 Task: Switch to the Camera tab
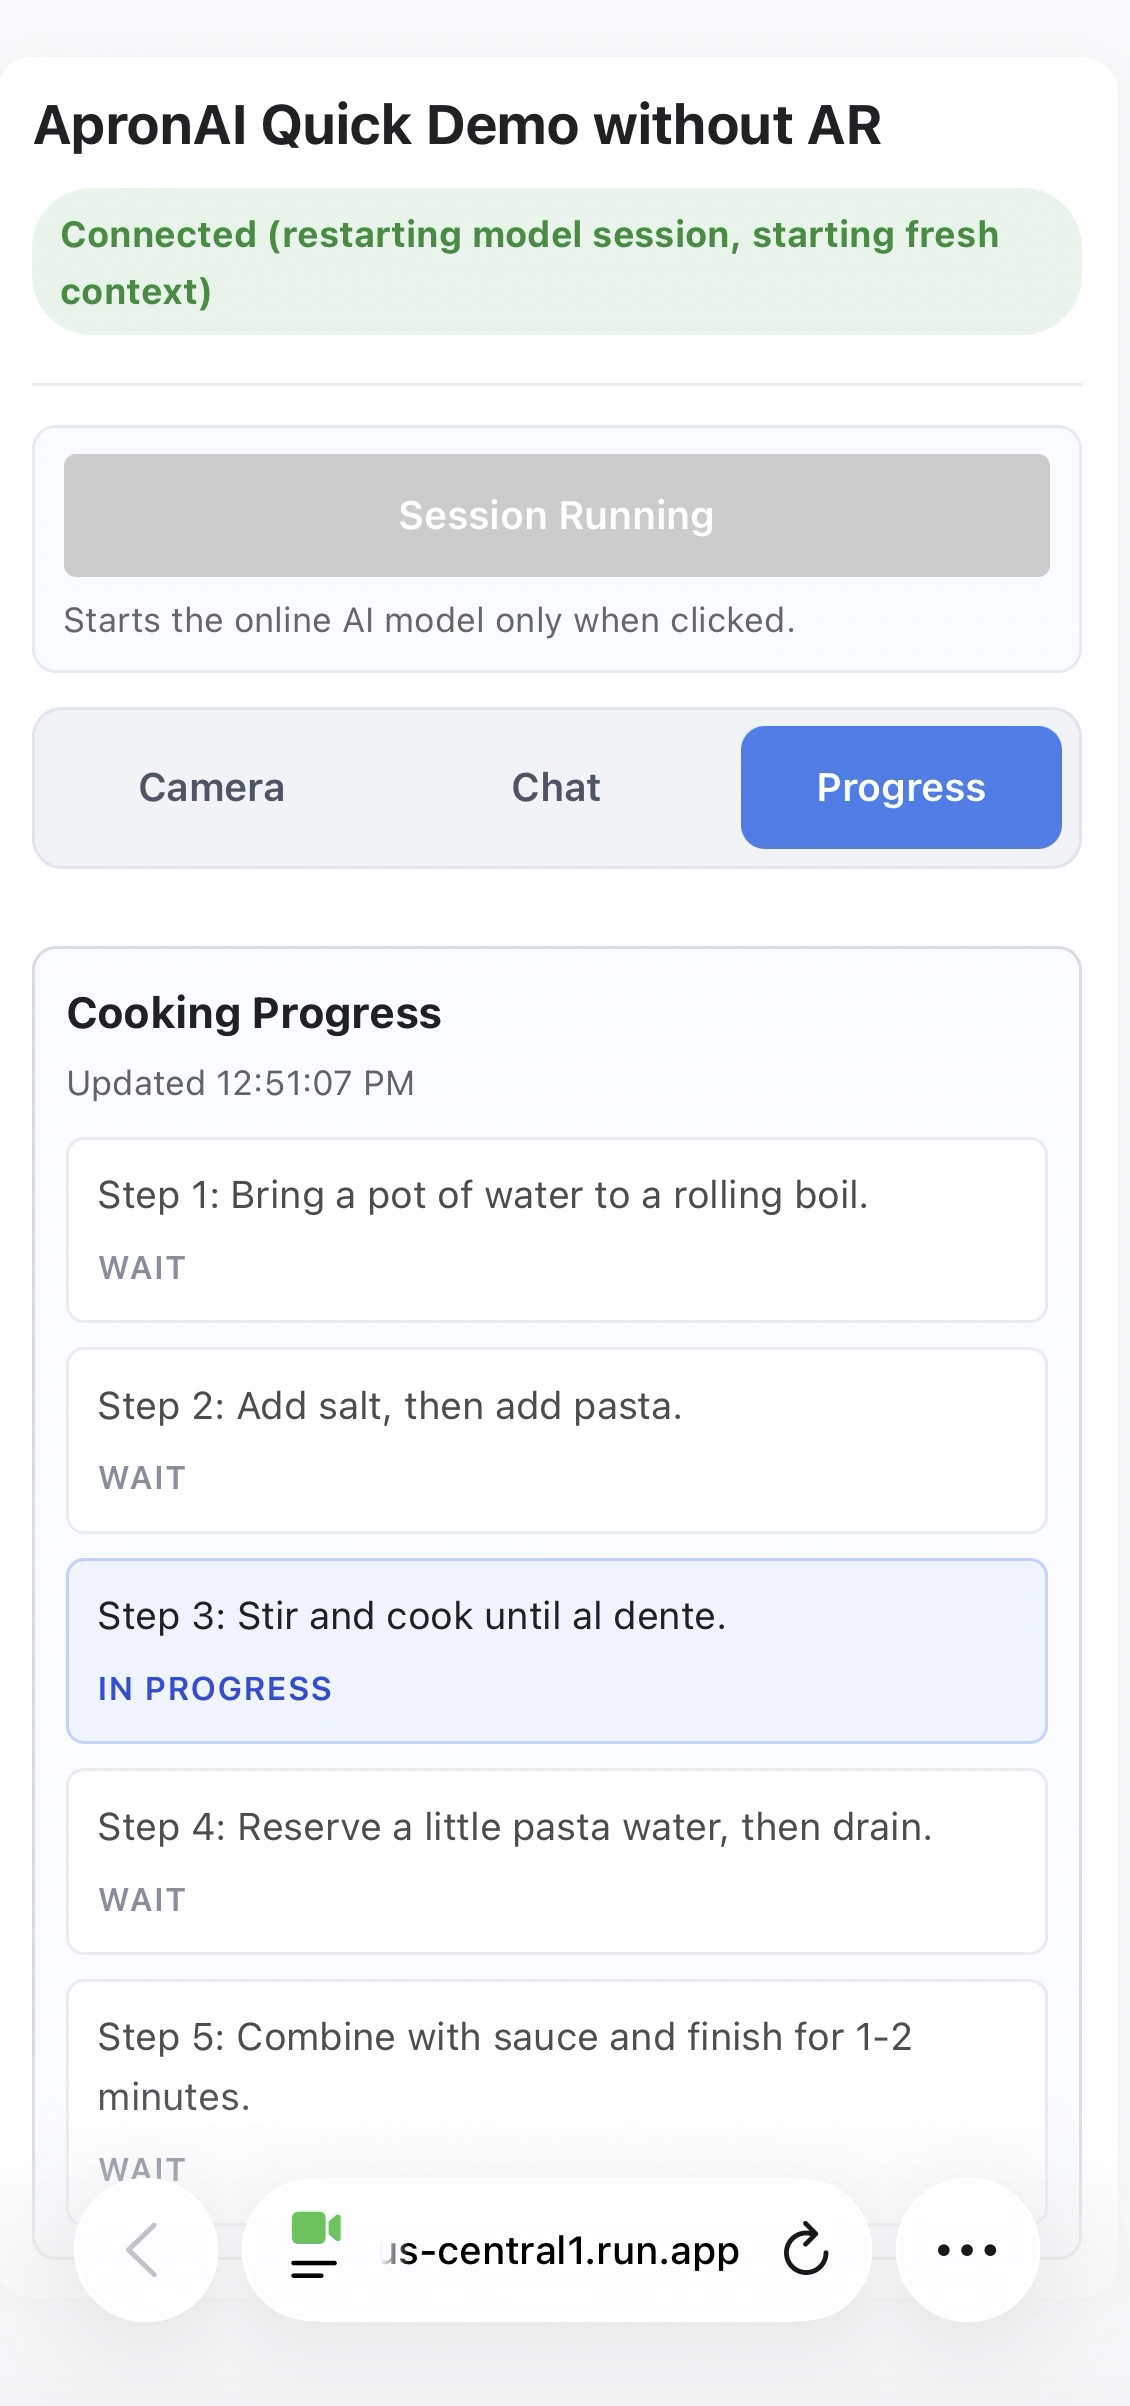211,788
